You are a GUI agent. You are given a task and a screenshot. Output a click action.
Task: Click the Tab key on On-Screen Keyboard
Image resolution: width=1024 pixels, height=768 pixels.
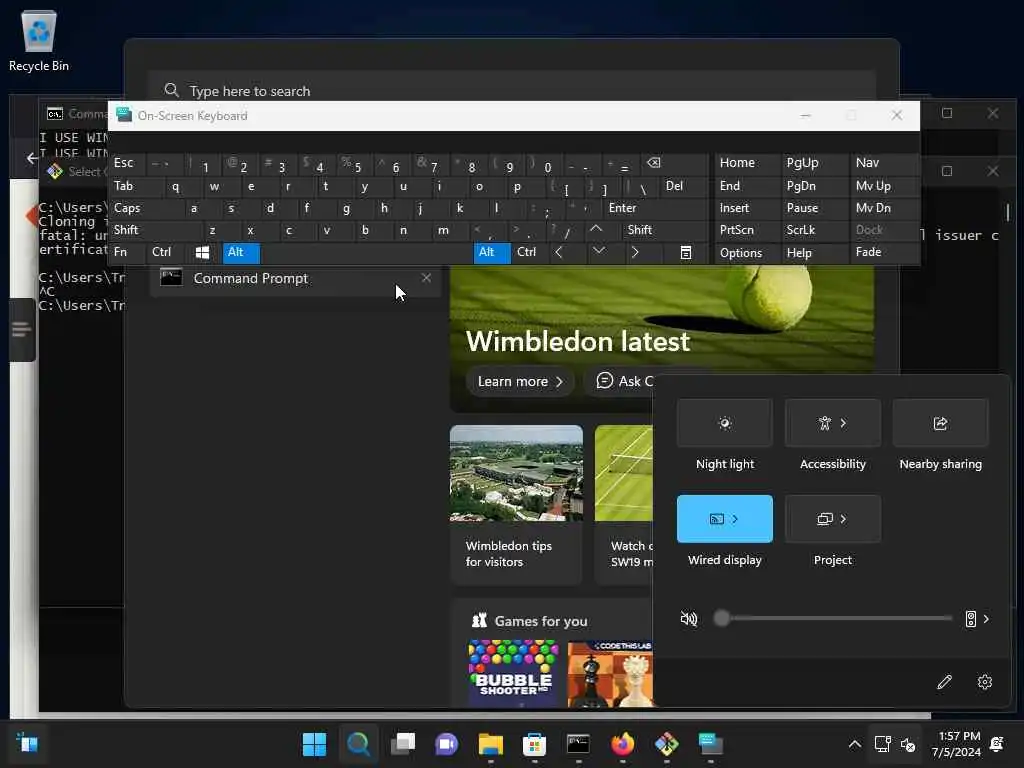(136, 186)
